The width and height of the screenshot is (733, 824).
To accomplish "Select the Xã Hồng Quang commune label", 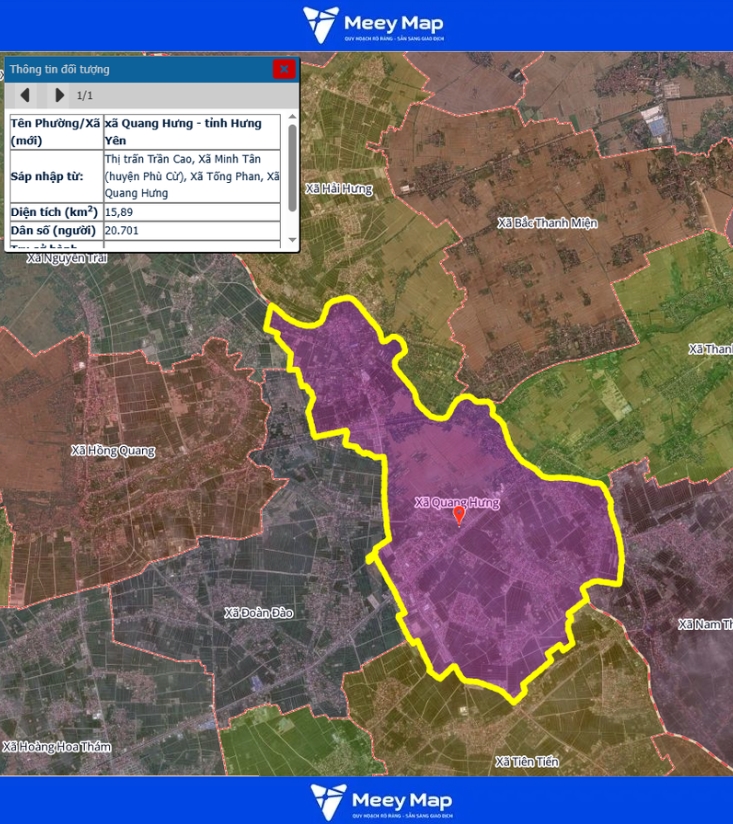I will pyautogui.click(x=113, y=451).
